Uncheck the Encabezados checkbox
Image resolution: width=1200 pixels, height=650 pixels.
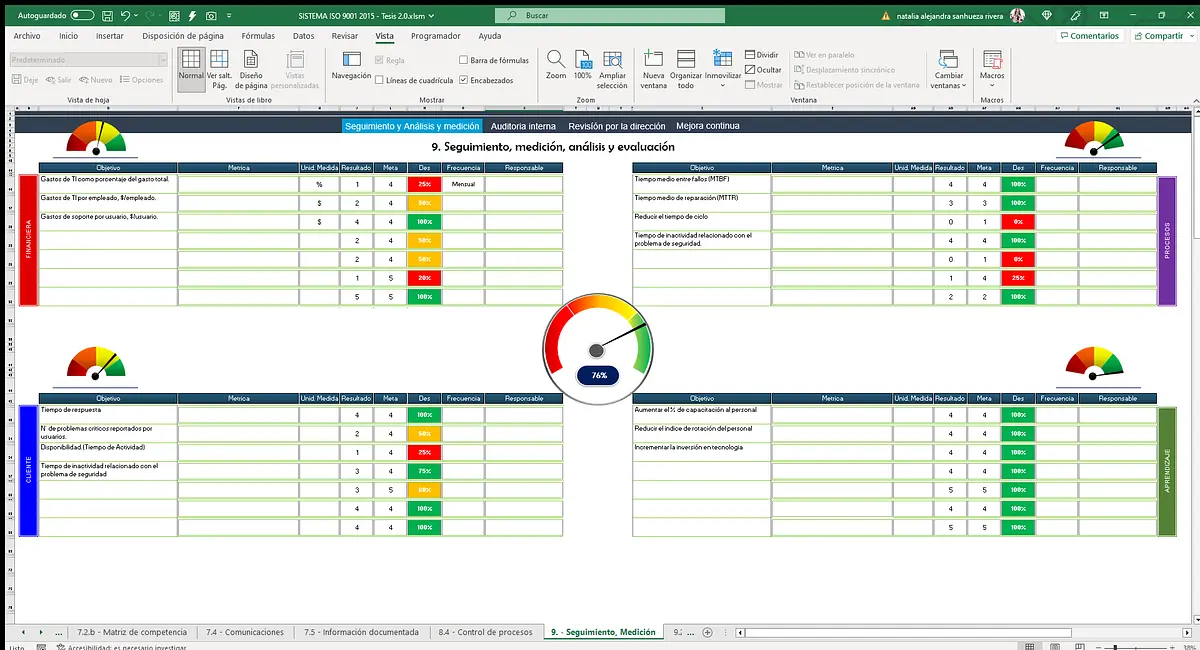463,80
